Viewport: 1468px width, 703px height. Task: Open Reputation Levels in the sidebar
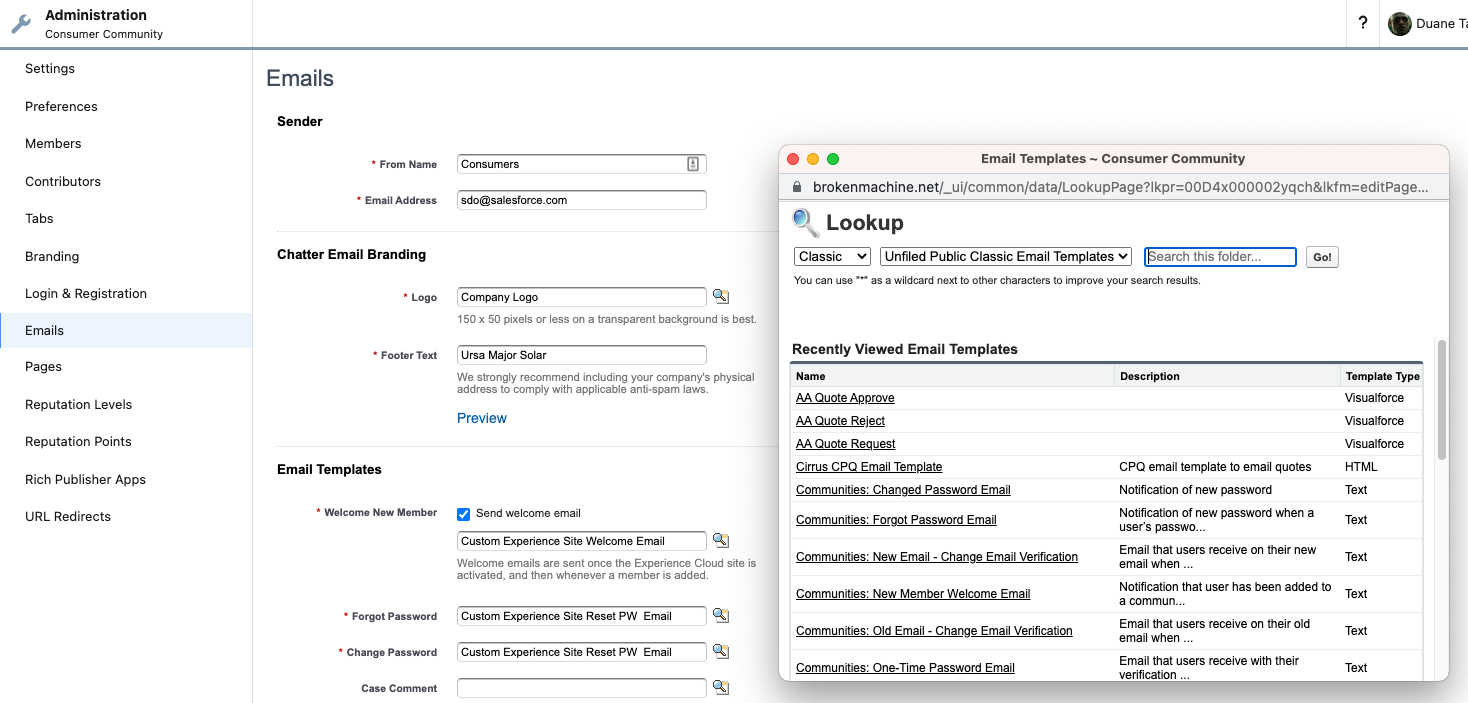click(78, 404)
